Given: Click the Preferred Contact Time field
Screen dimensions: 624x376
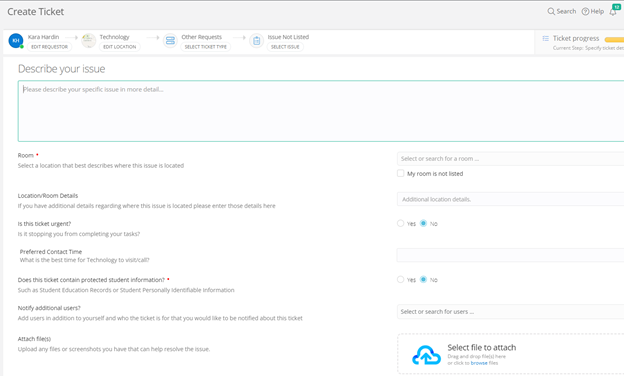Looking at the screenshot, I should (x=510, y=255).
